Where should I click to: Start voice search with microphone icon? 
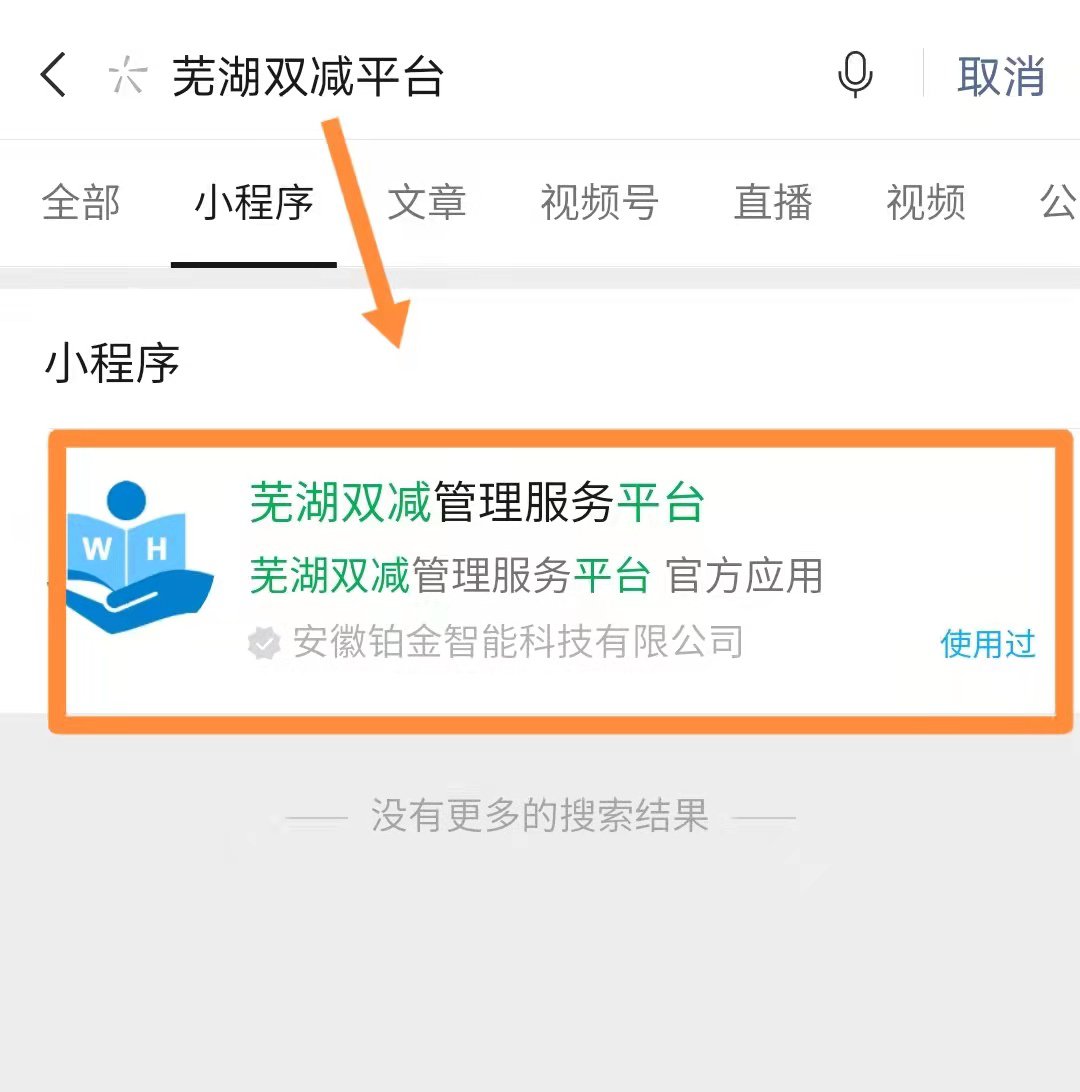point(855,75)
